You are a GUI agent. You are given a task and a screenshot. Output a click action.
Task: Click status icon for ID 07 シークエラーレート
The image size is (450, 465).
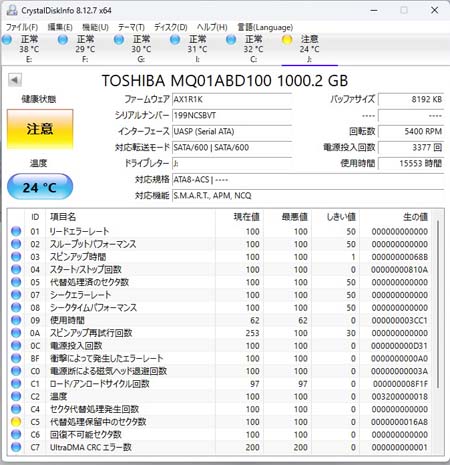pyautogui.click(x=16, y=295)
